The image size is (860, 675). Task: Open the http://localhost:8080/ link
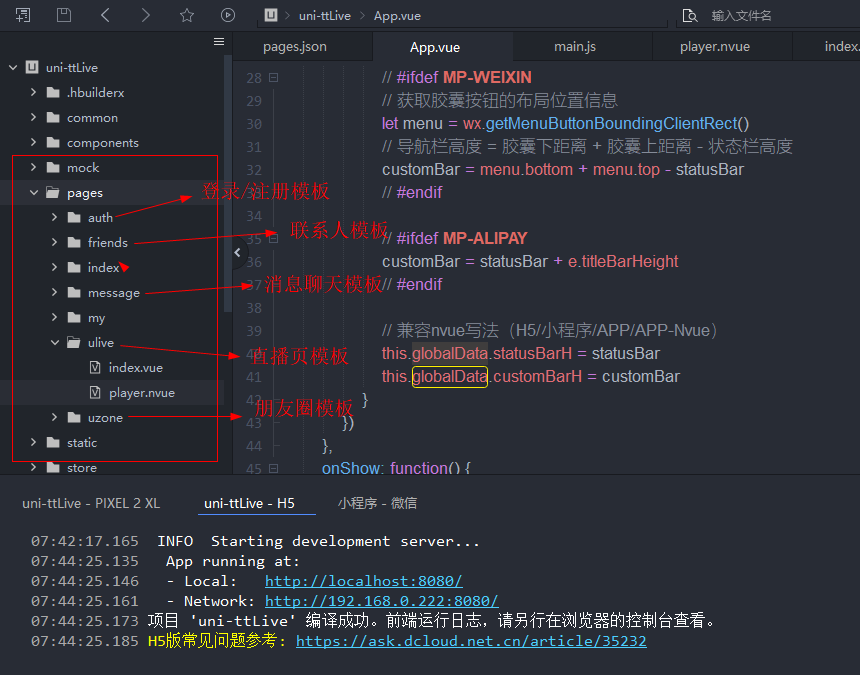pos(363,581)
